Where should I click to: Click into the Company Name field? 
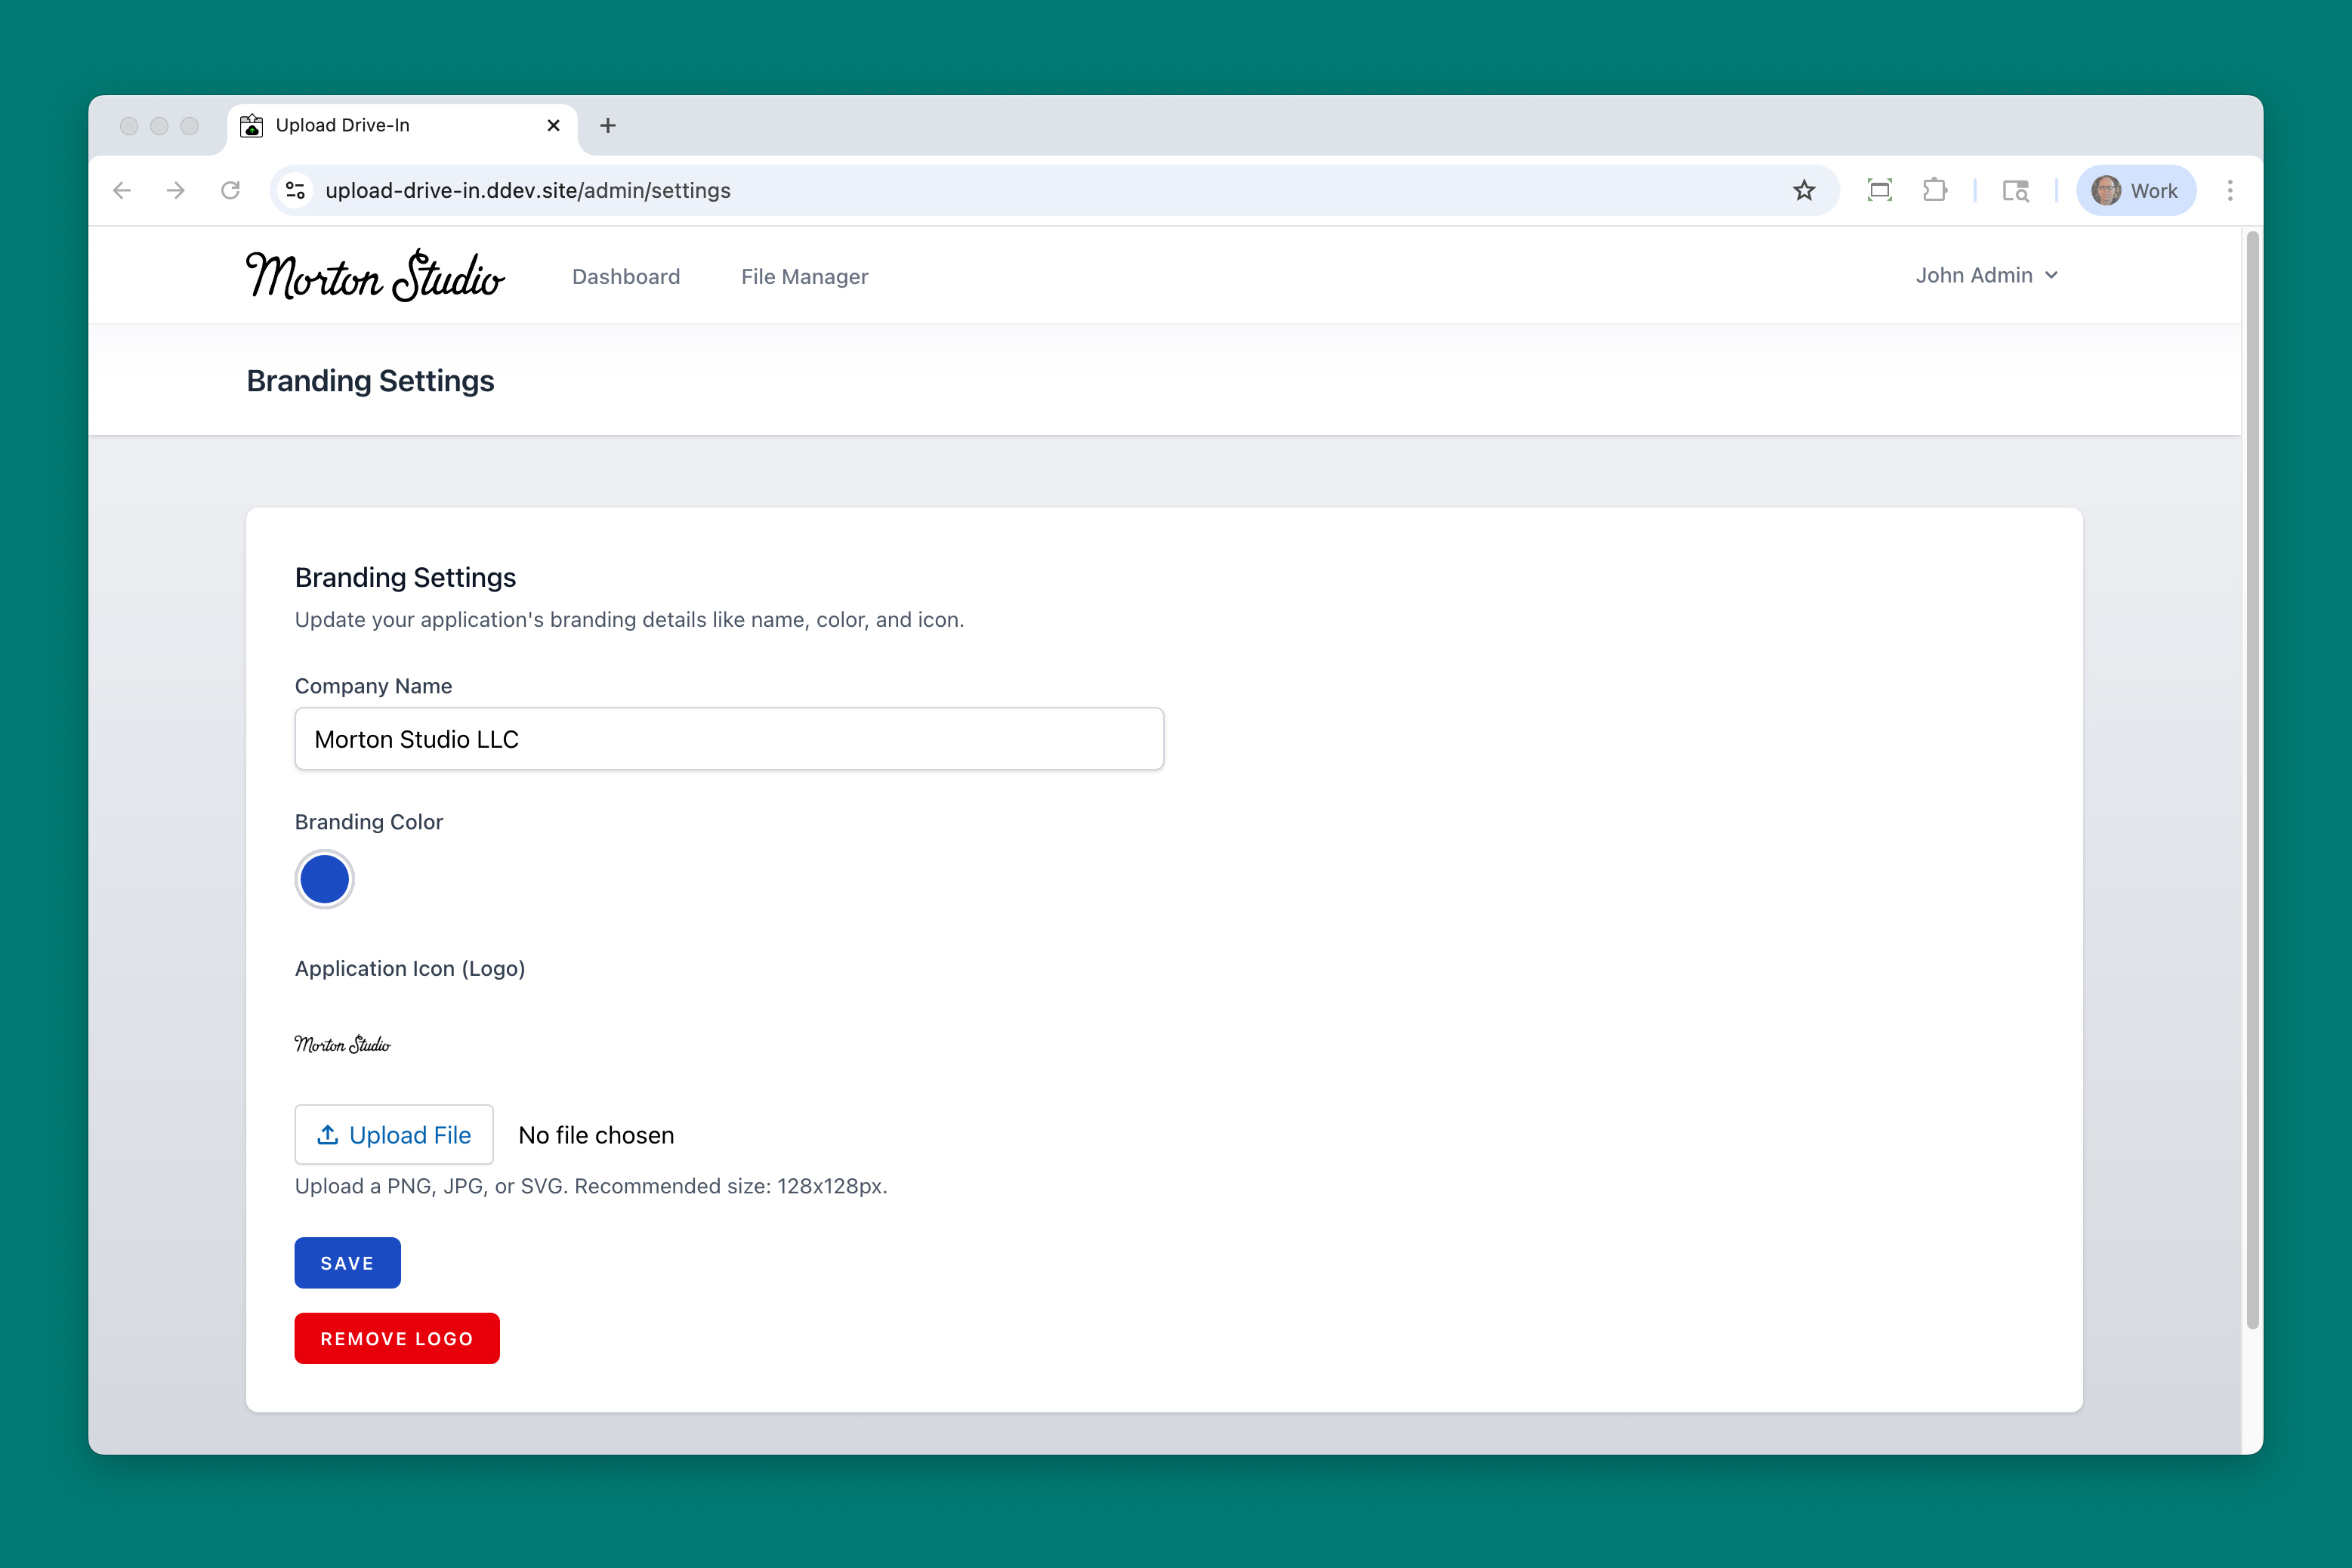coord(729,739)
